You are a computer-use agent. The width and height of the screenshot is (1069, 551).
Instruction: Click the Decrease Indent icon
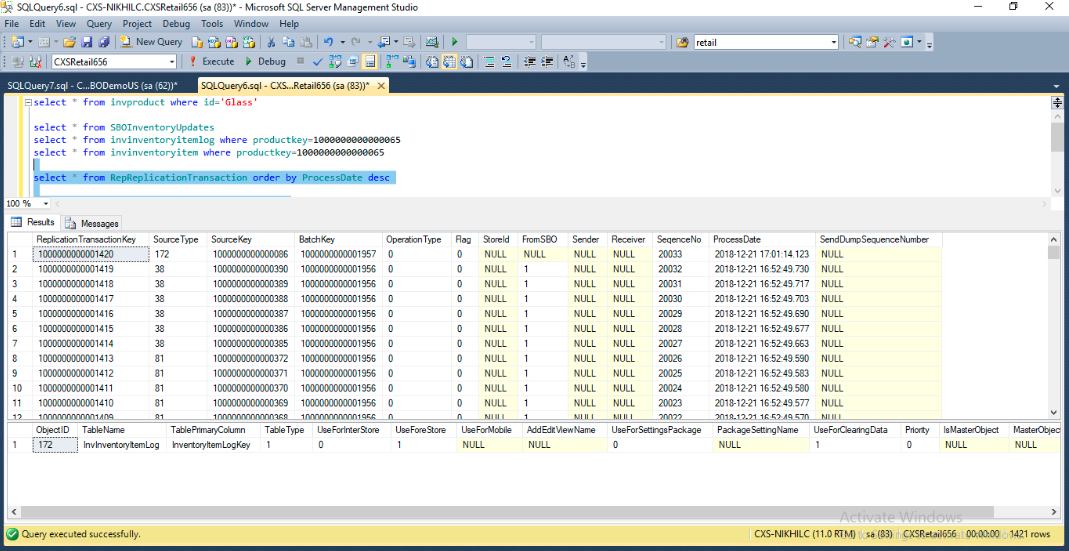click(528, 61)
